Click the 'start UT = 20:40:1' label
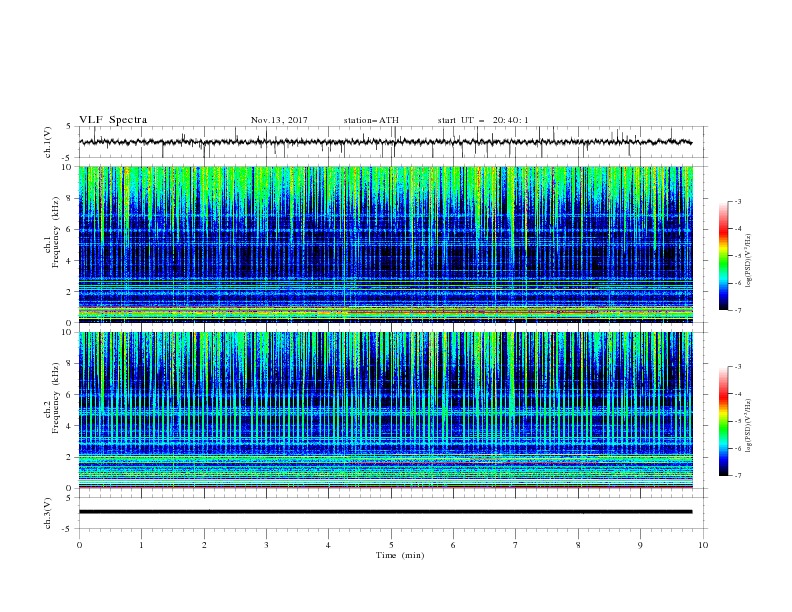Image resolution: width=792 pixels, height=612 pixels. click(483, 120)
